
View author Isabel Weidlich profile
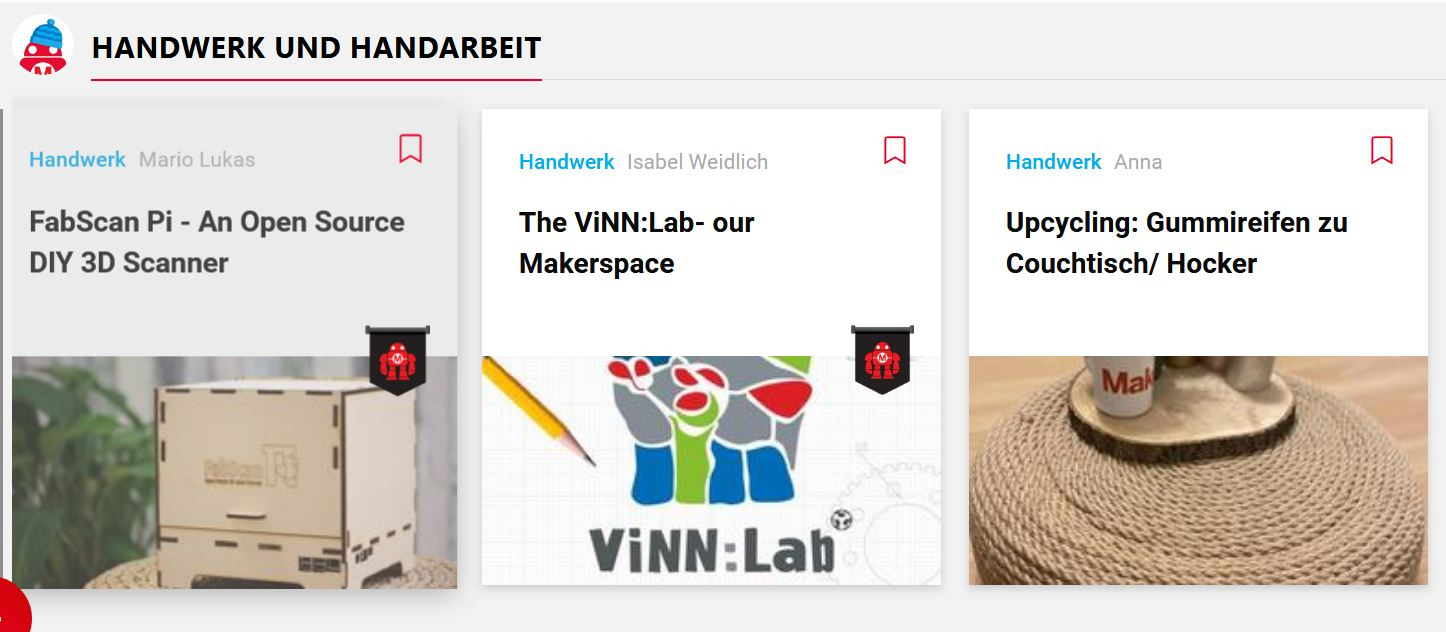[698, 161]
